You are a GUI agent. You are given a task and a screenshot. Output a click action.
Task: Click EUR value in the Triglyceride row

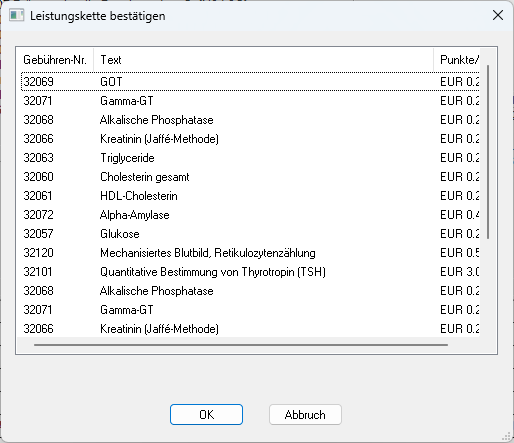(x=460, y=158)
